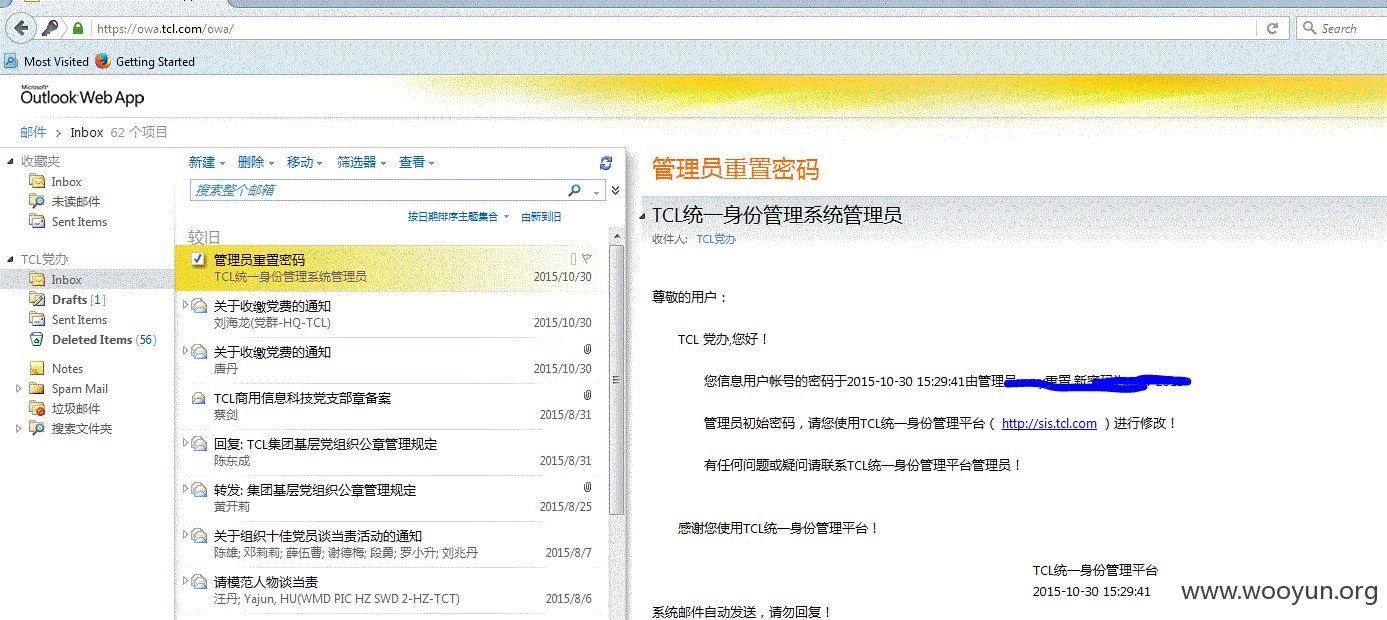This screenshot has width=1387, height=620.
Task: Collapse the 收藏夹 favorites group
Action: [11, 162]
